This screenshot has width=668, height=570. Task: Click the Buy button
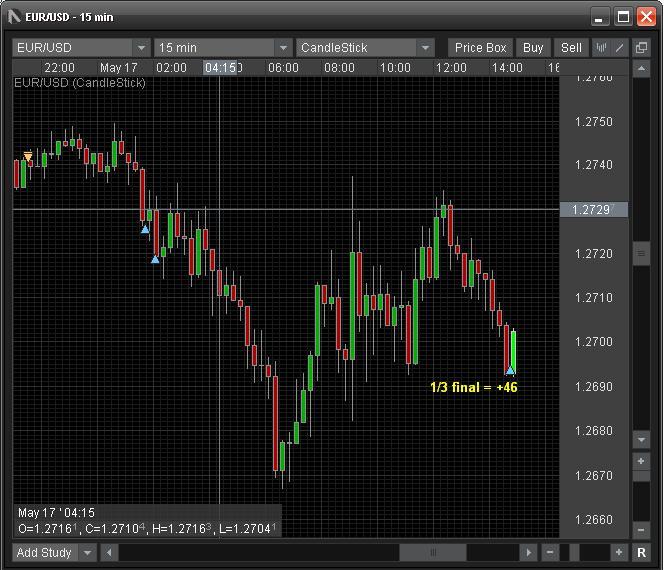tap(533, 47)
